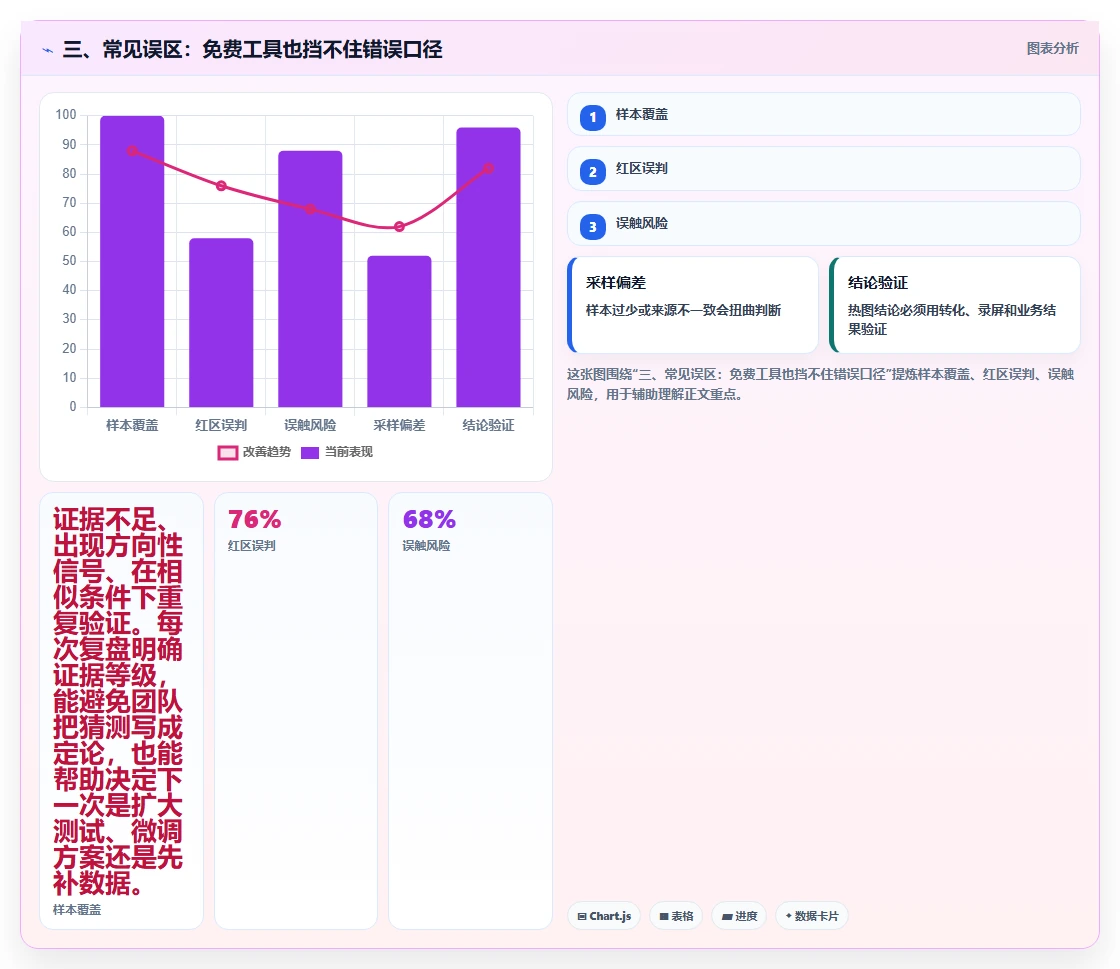The image size is (1120, 969).
Task: Click the 76% 红区误判 data card
Action: [296, 711]
